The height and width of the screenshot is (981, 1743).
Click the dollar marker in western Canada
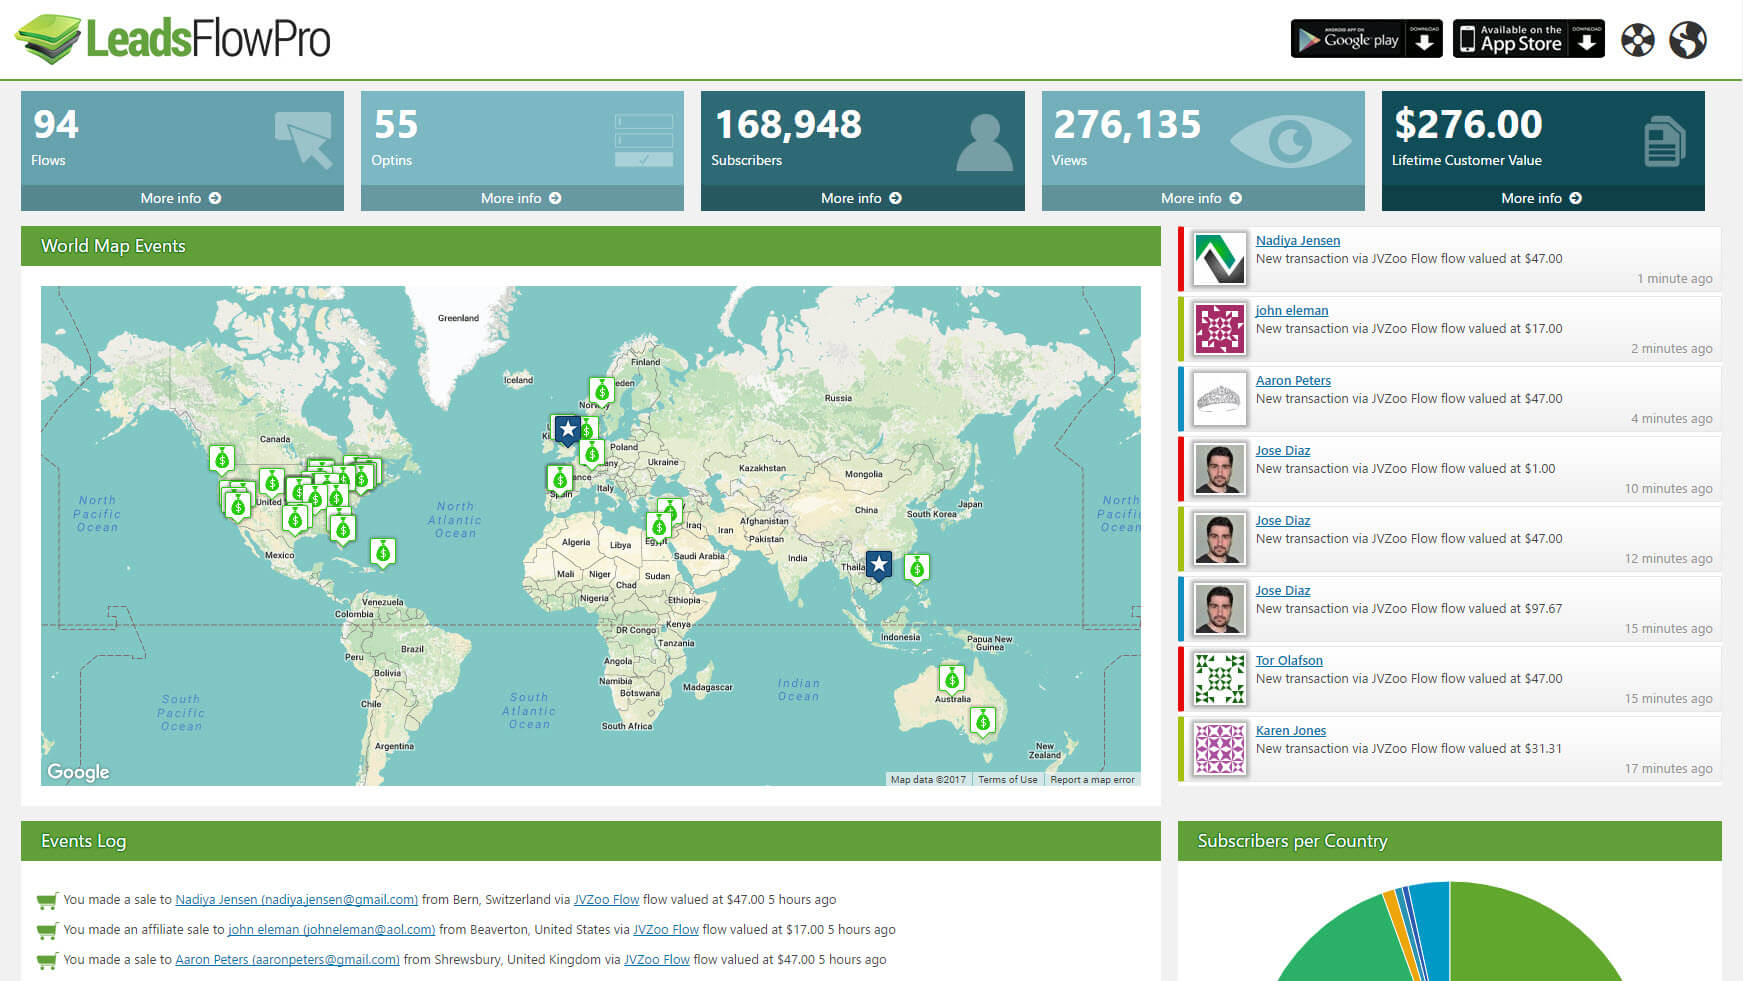pos(222,459)
